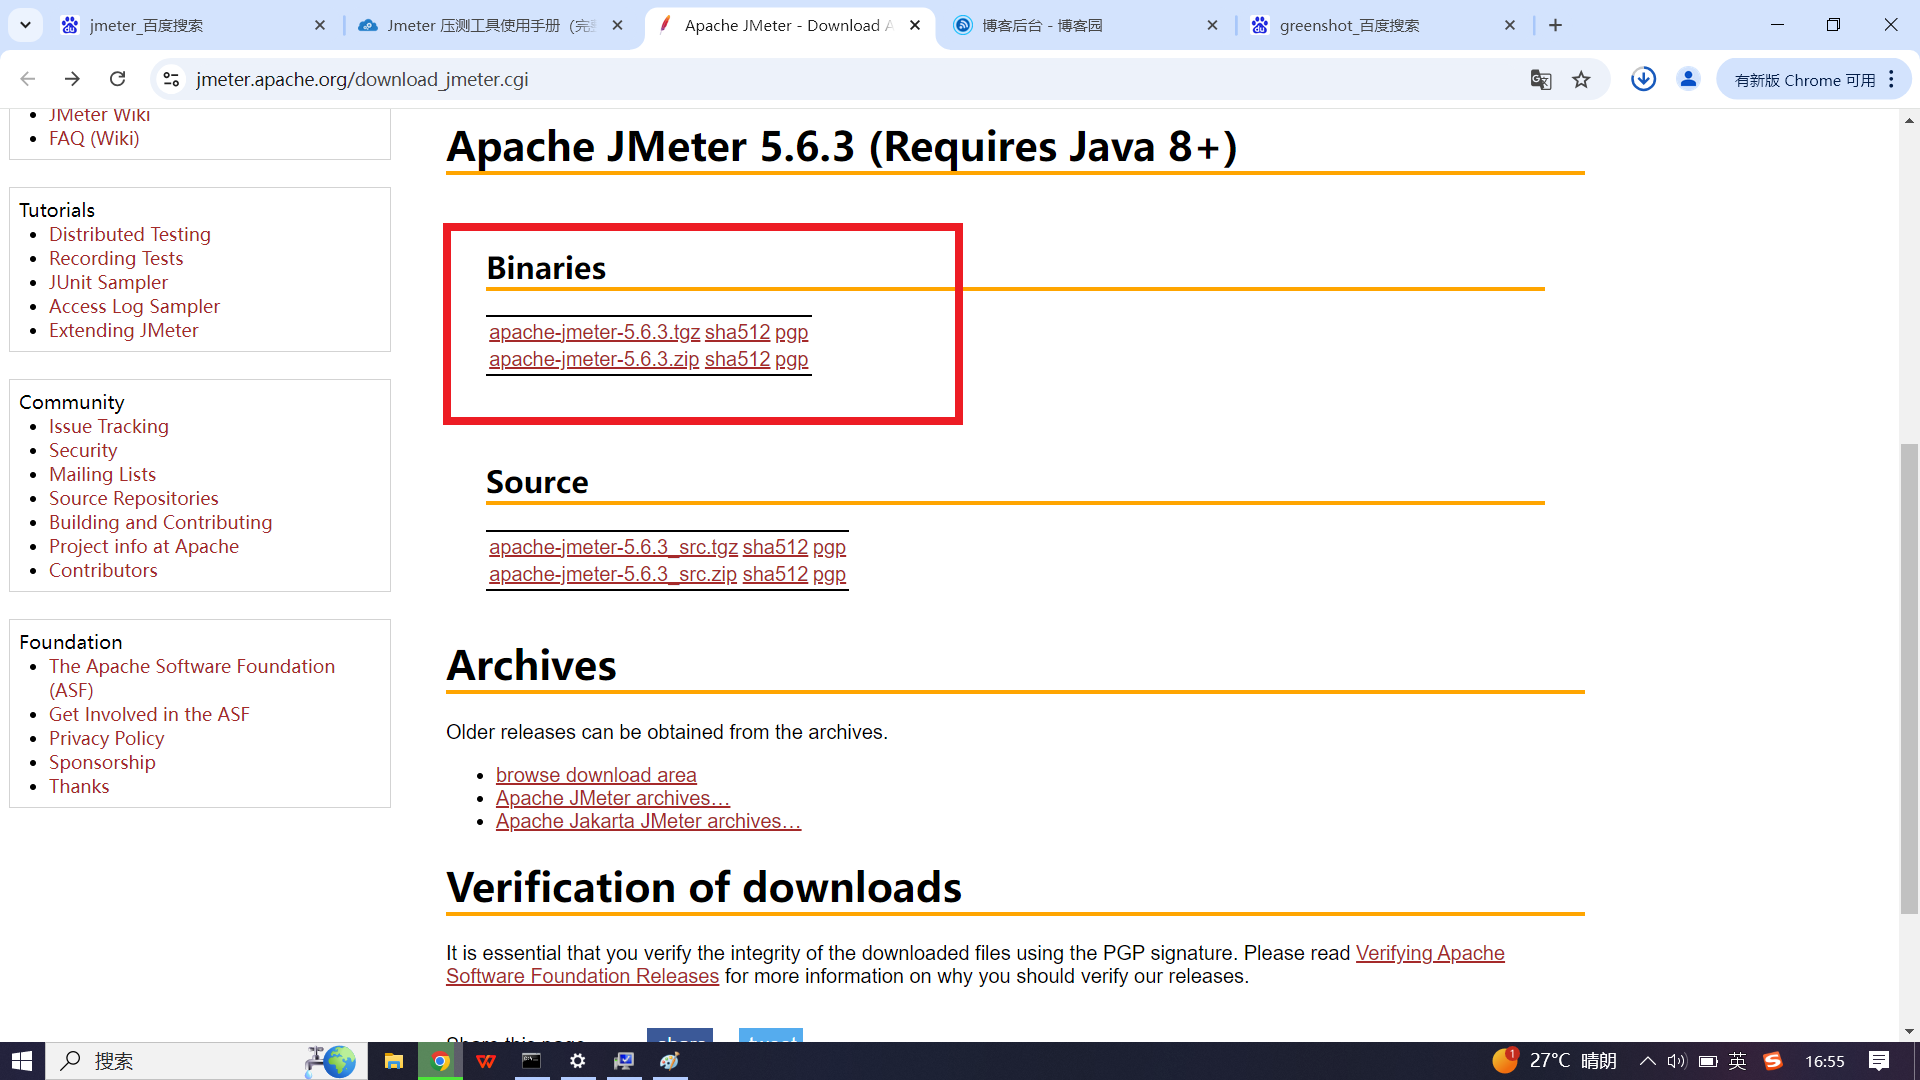
Task: Go forward with the forward arrow
Action: (x=72, y=79)
